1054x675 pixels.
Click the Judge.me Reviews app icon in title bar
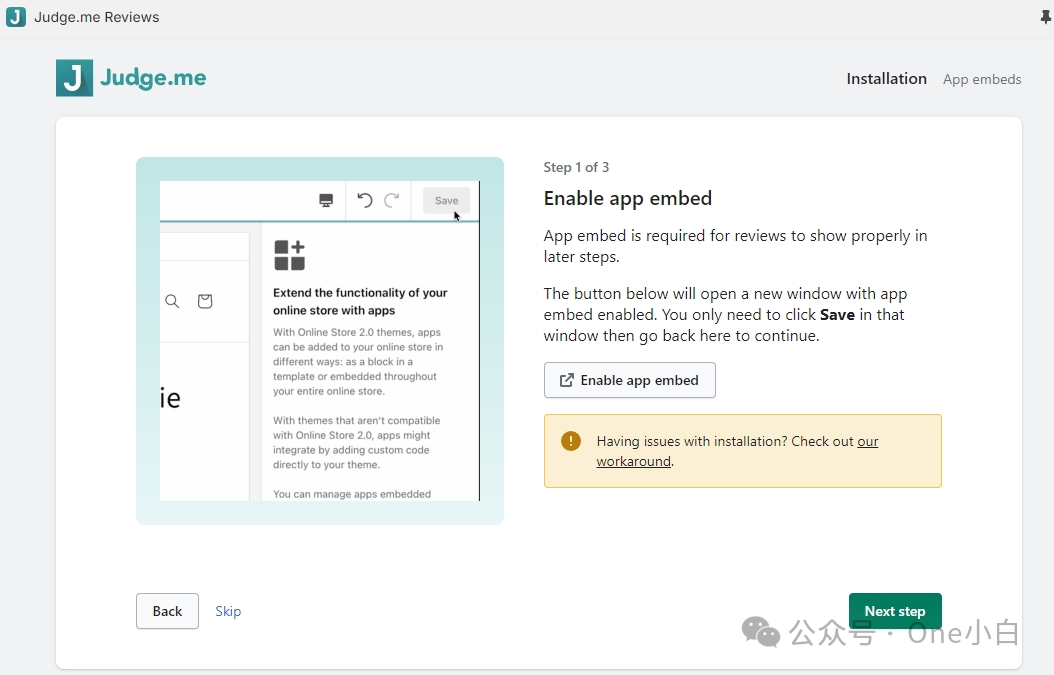[16, 17]
